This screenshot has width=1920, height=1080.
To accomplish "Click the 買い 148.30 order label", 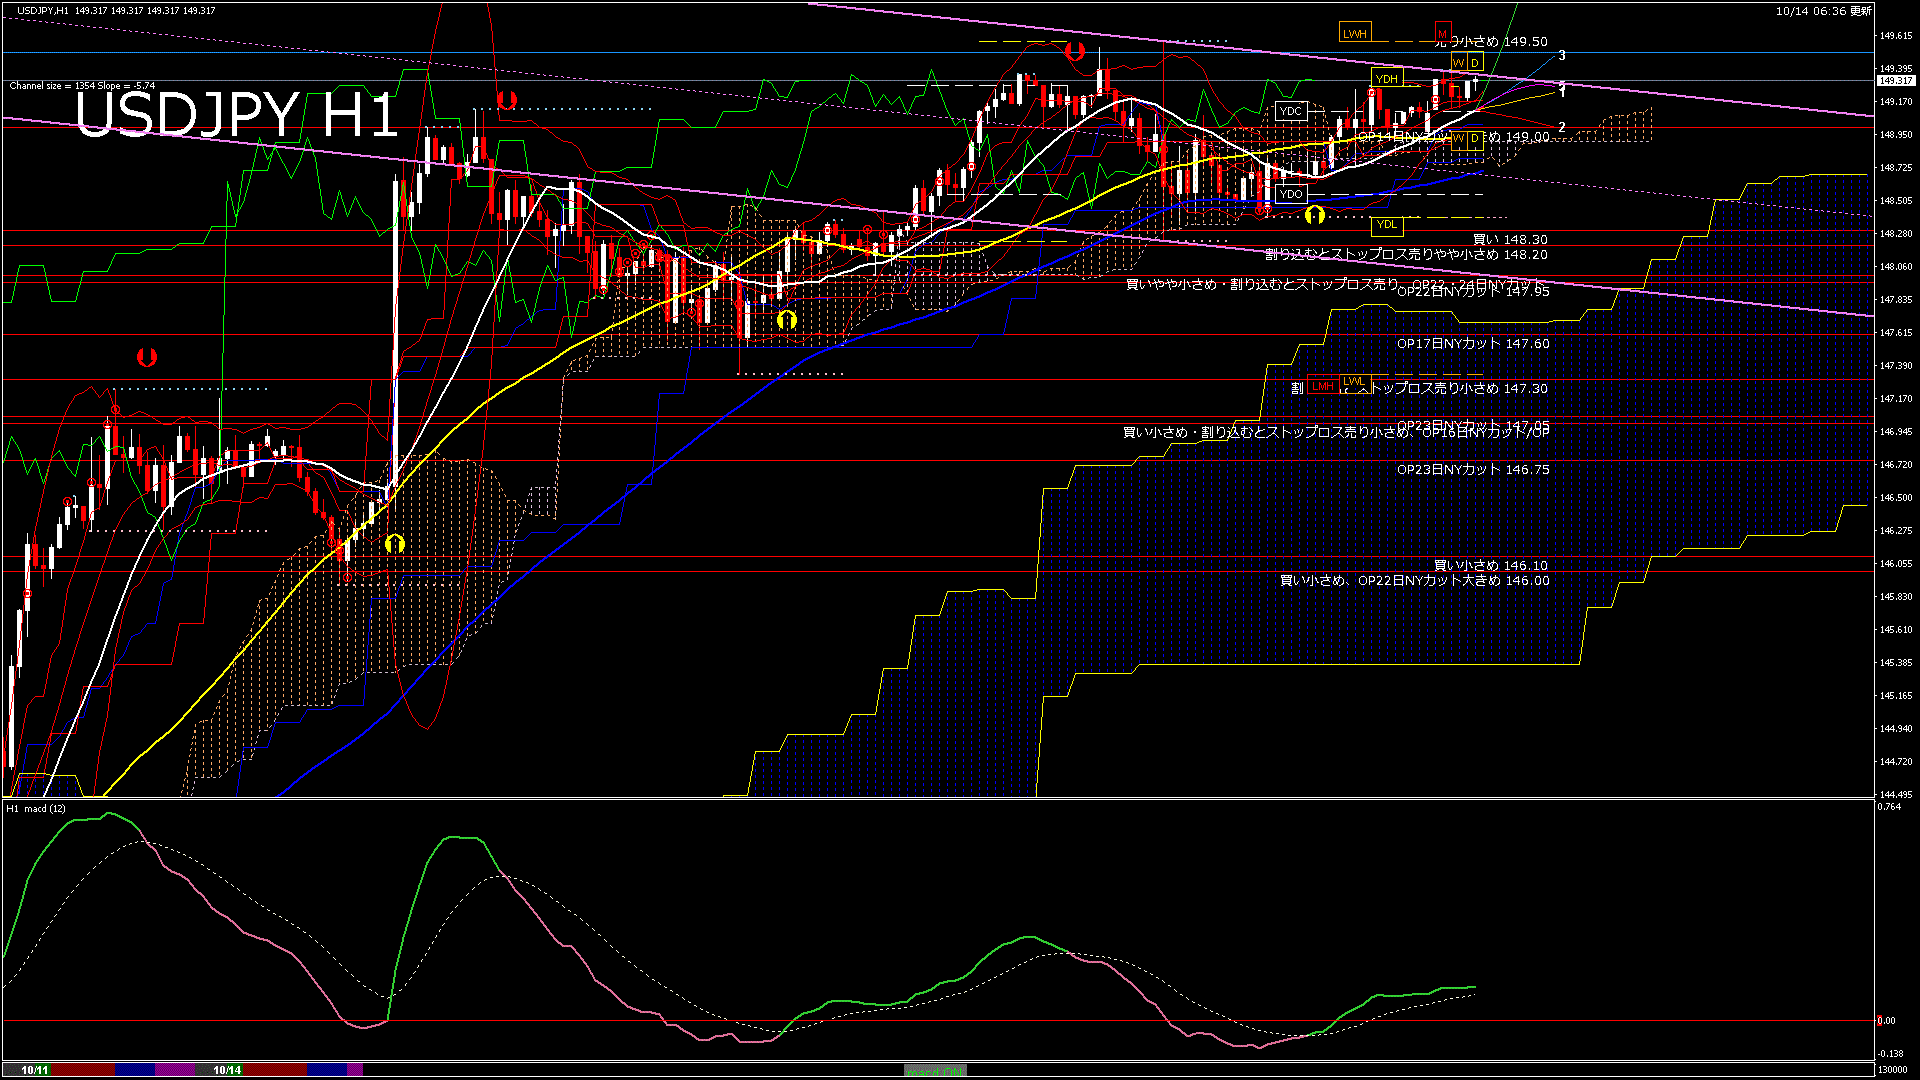I will [1510, 240].
